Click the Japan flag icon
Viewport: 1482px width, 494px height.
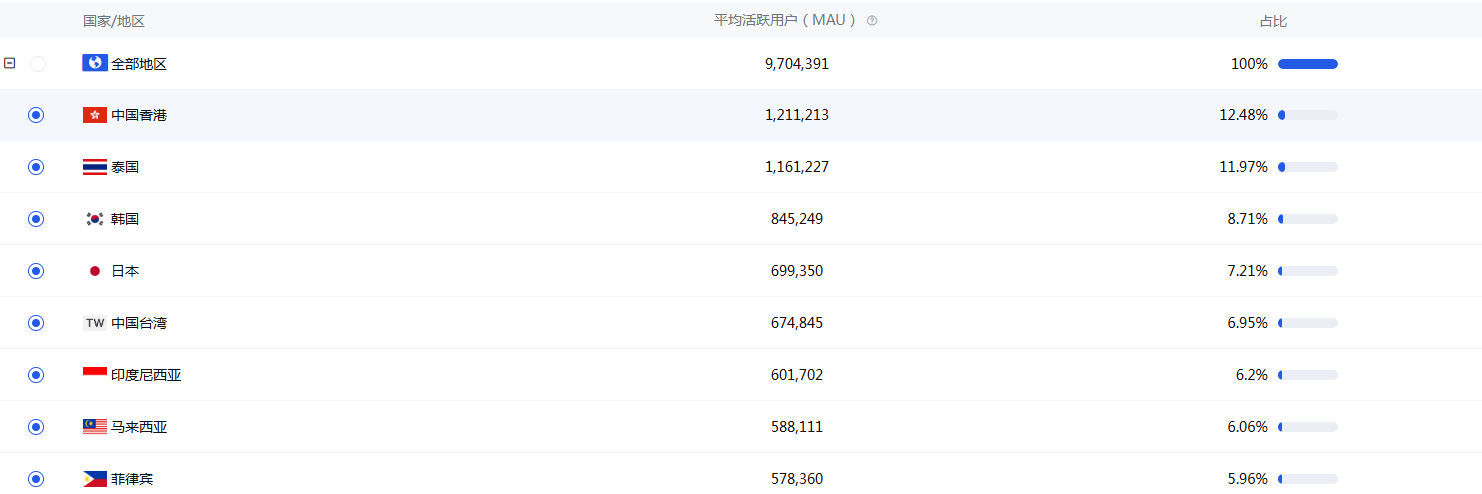pos(94,271)
